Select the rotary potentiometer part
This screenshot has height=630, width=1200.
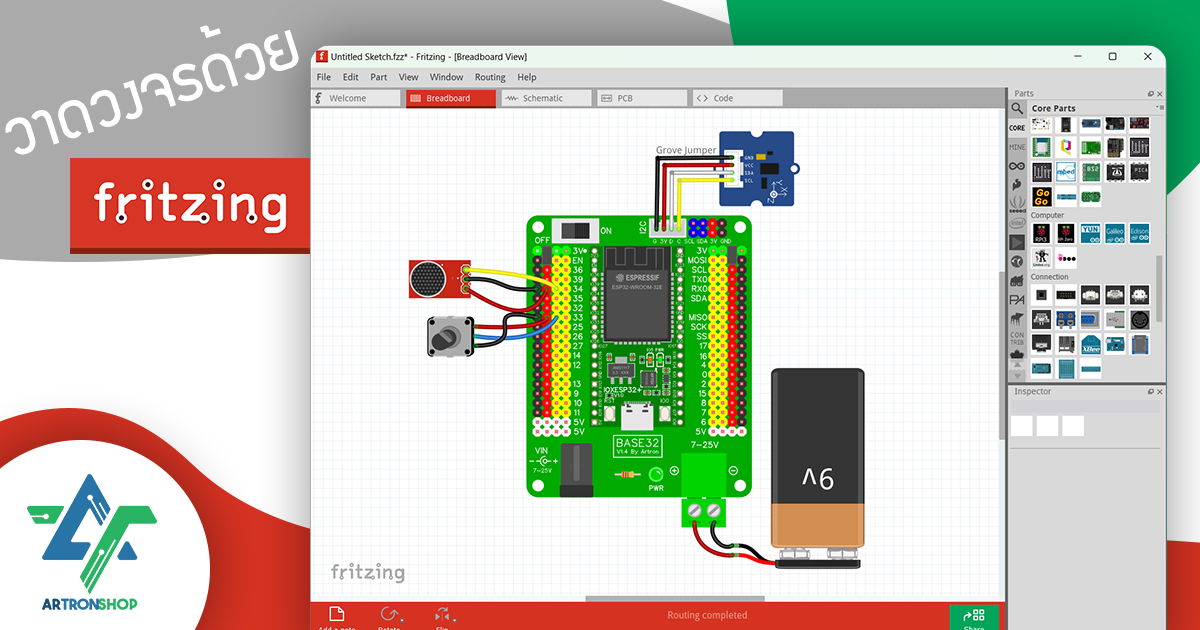[x=450, y=337]
